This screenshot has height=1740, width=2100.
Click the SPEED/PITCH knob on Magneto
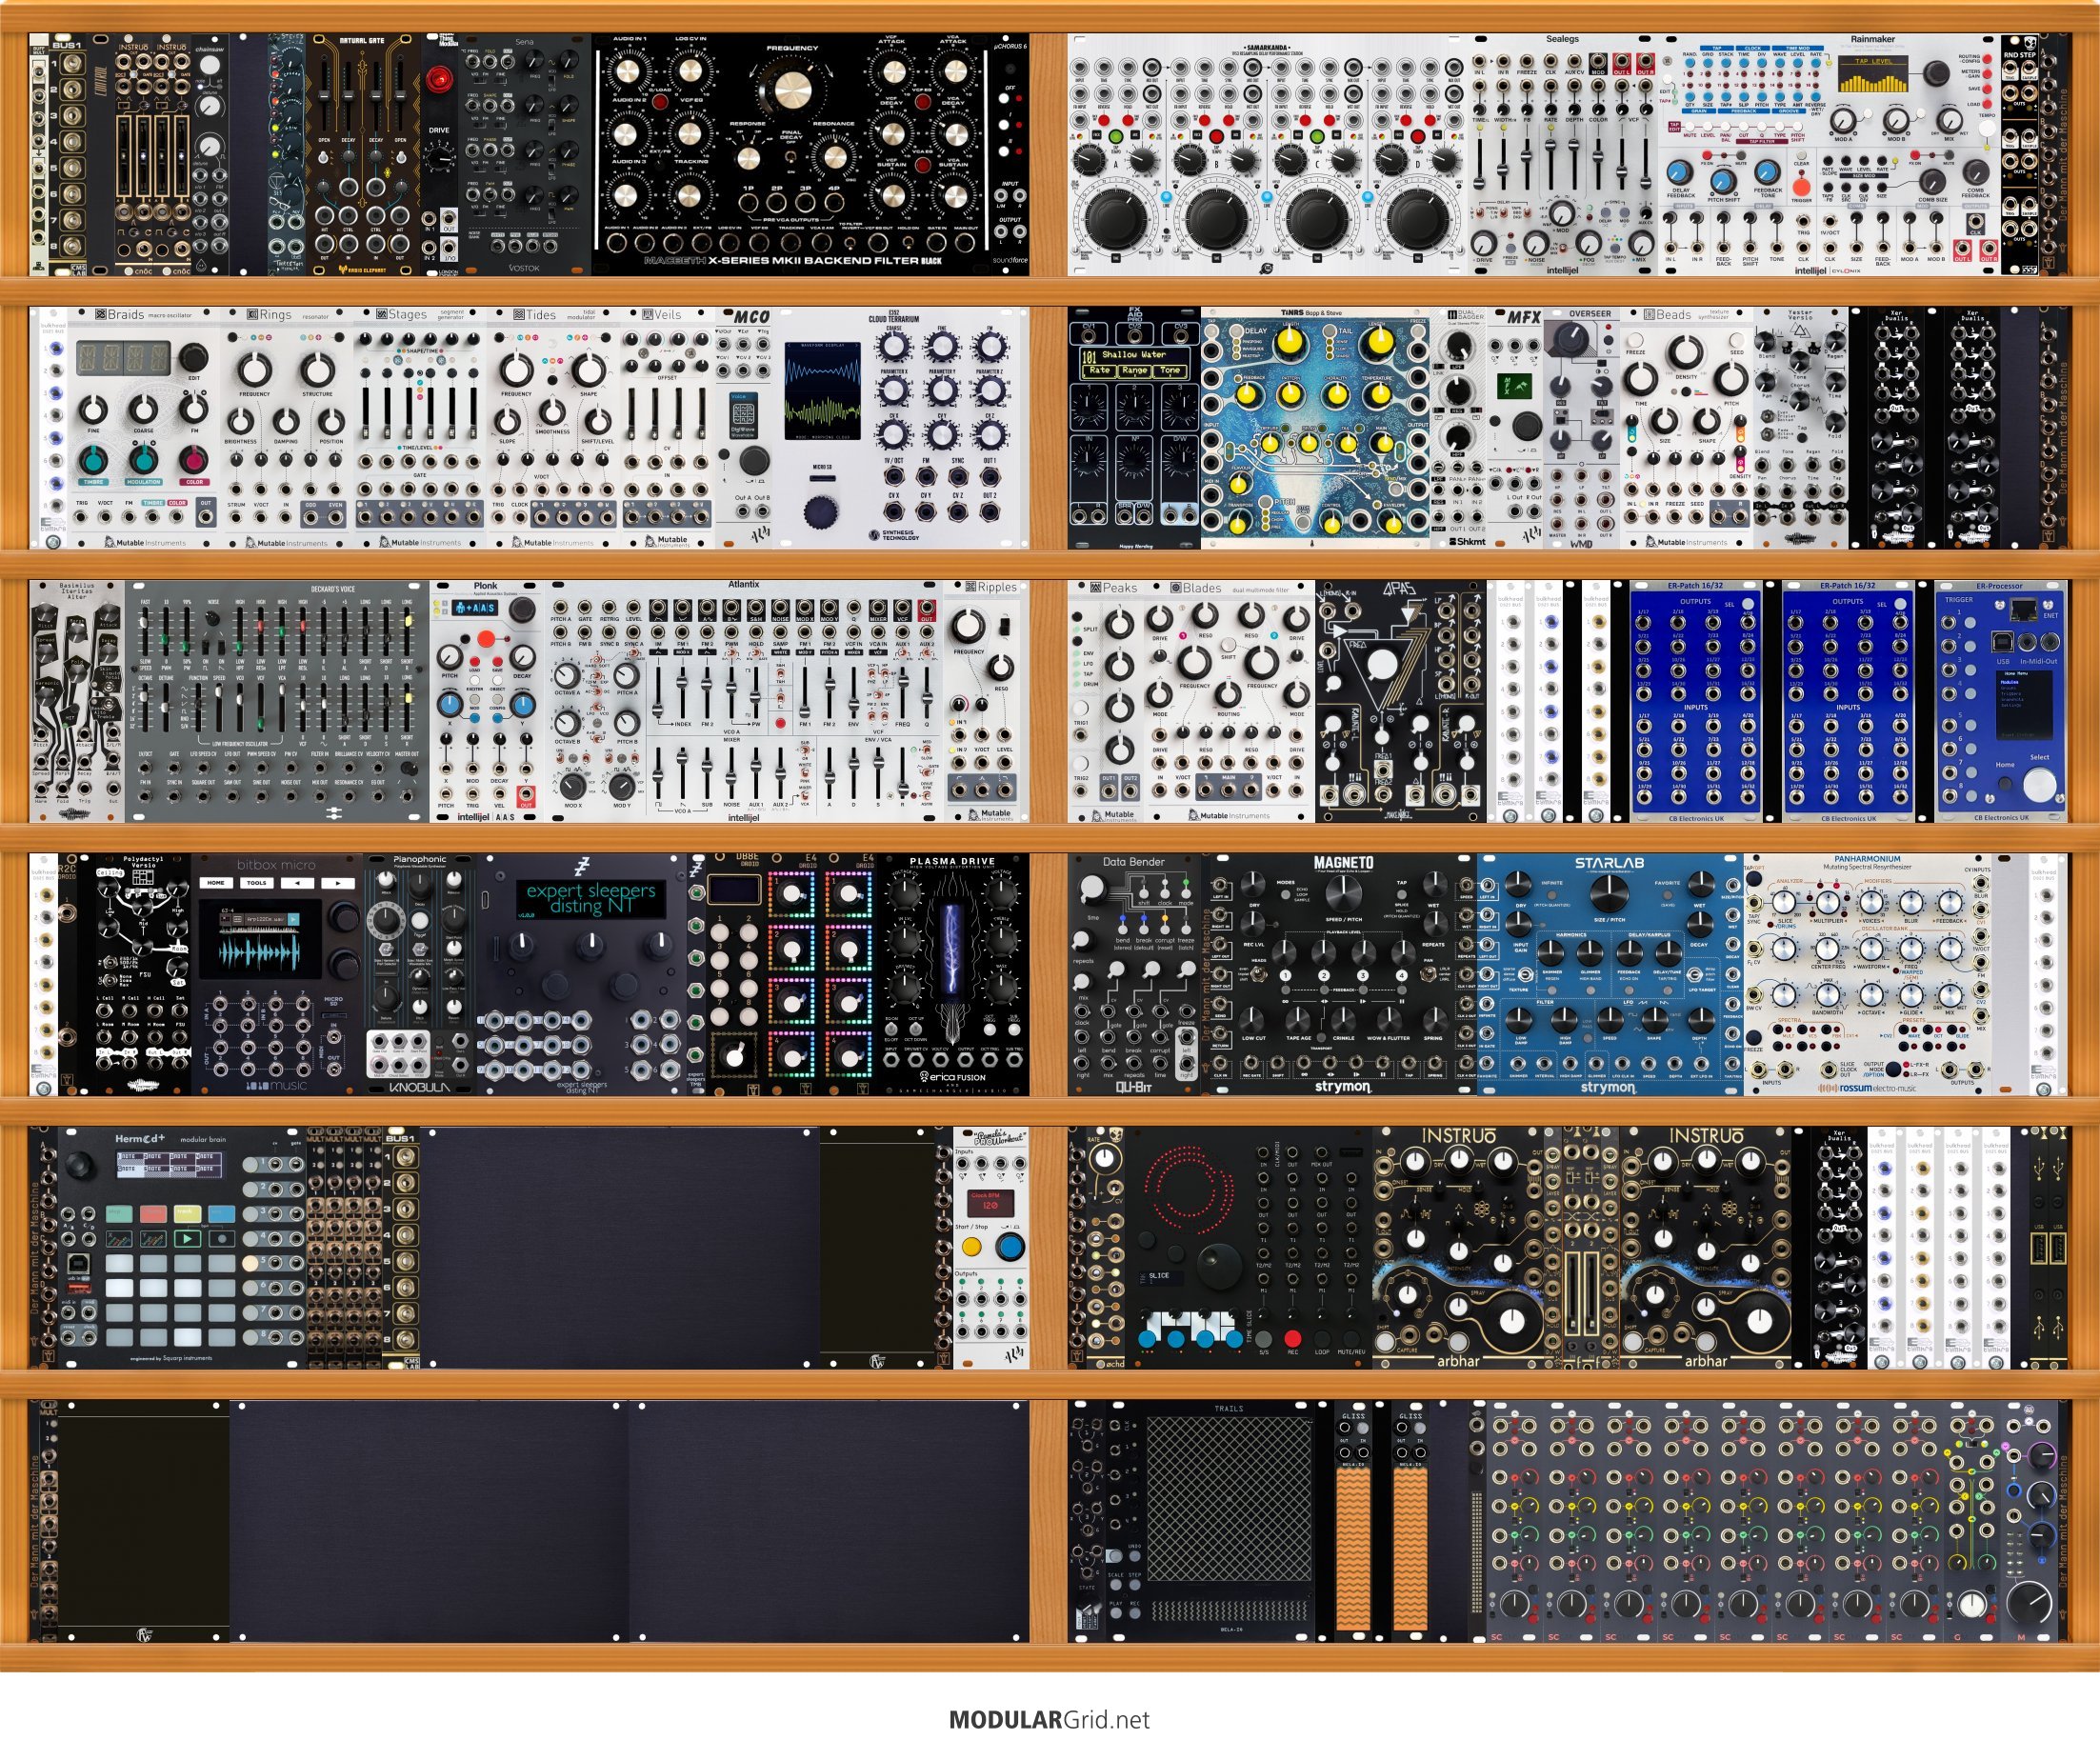[x=1343, y=897]
